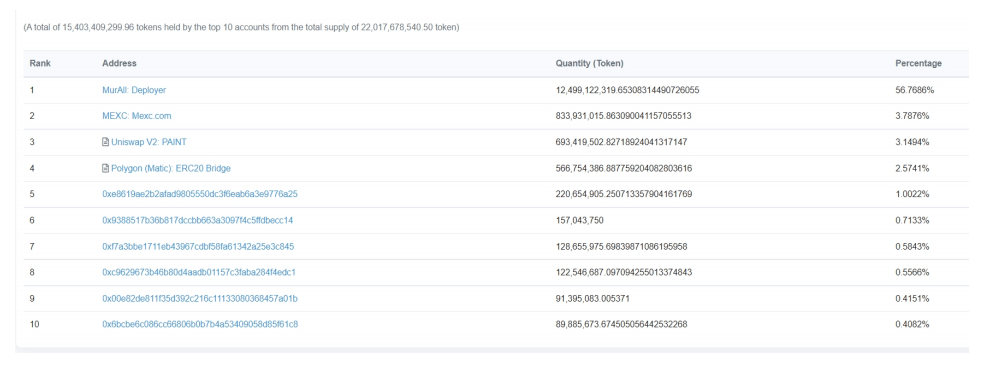Click the 0.5566% percentage cell

click(913, 273)
